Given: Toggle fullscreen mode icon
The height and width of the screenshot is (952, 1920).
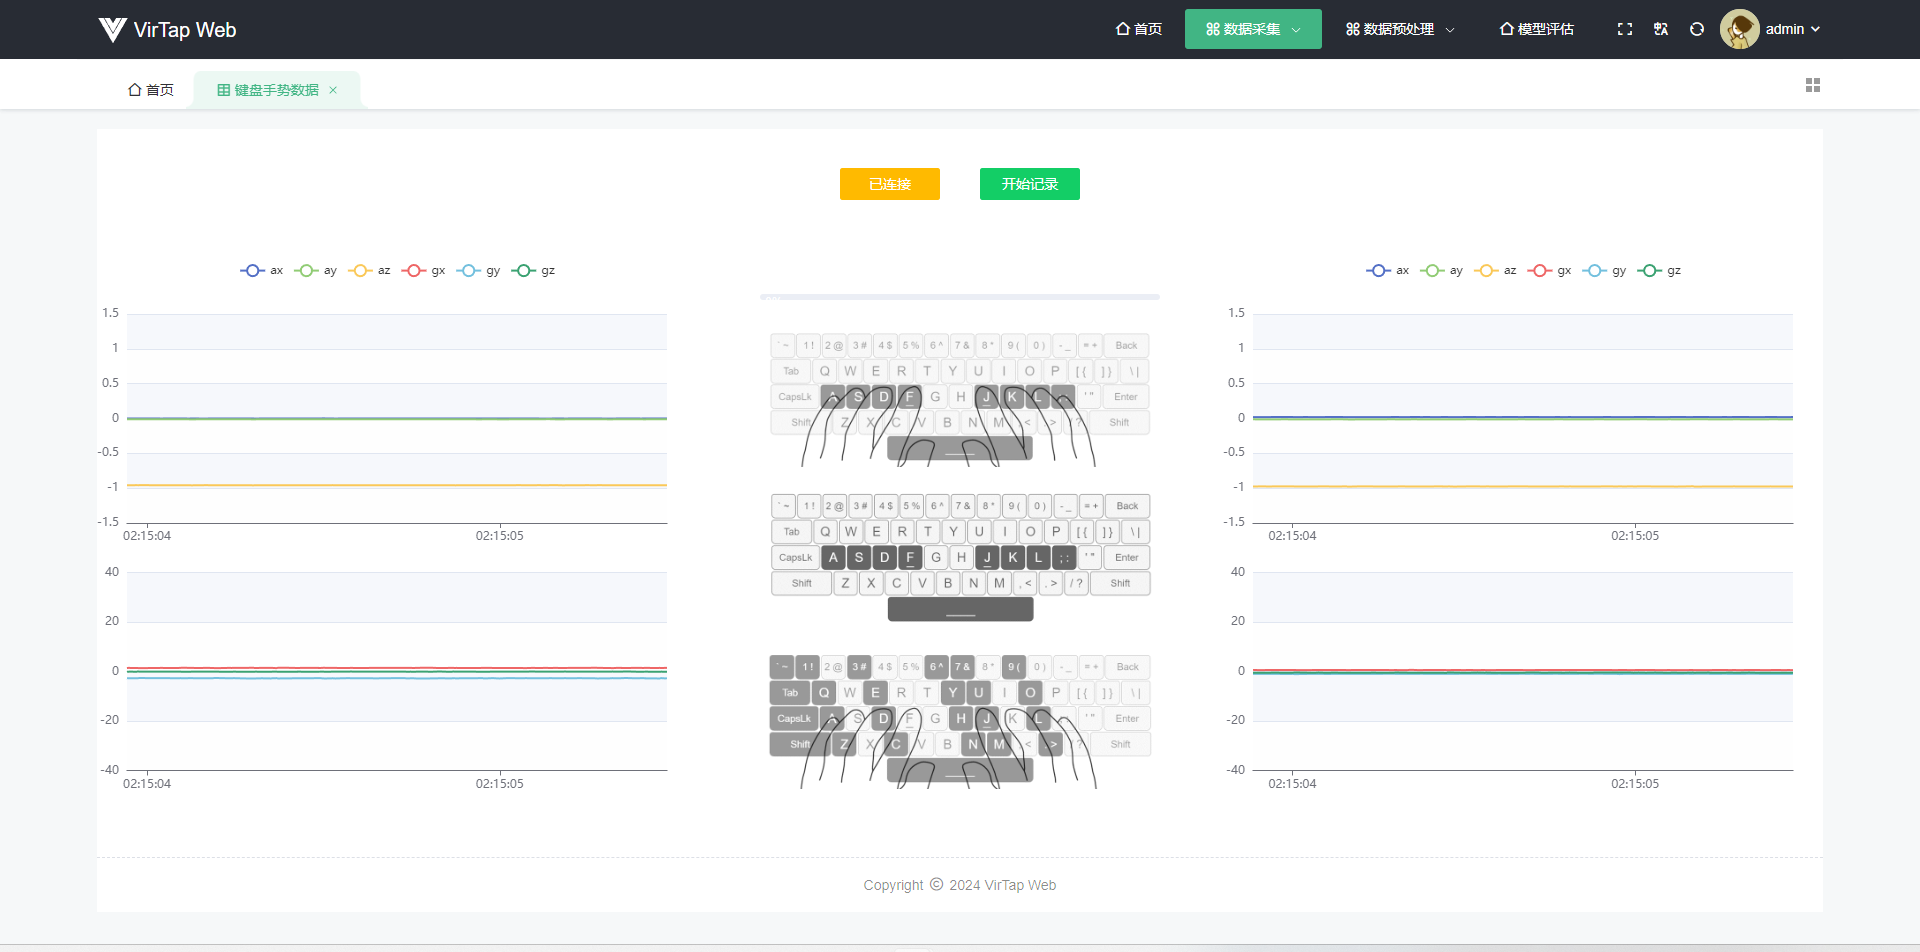Looking at the screenshot, I should point(1625,30).
